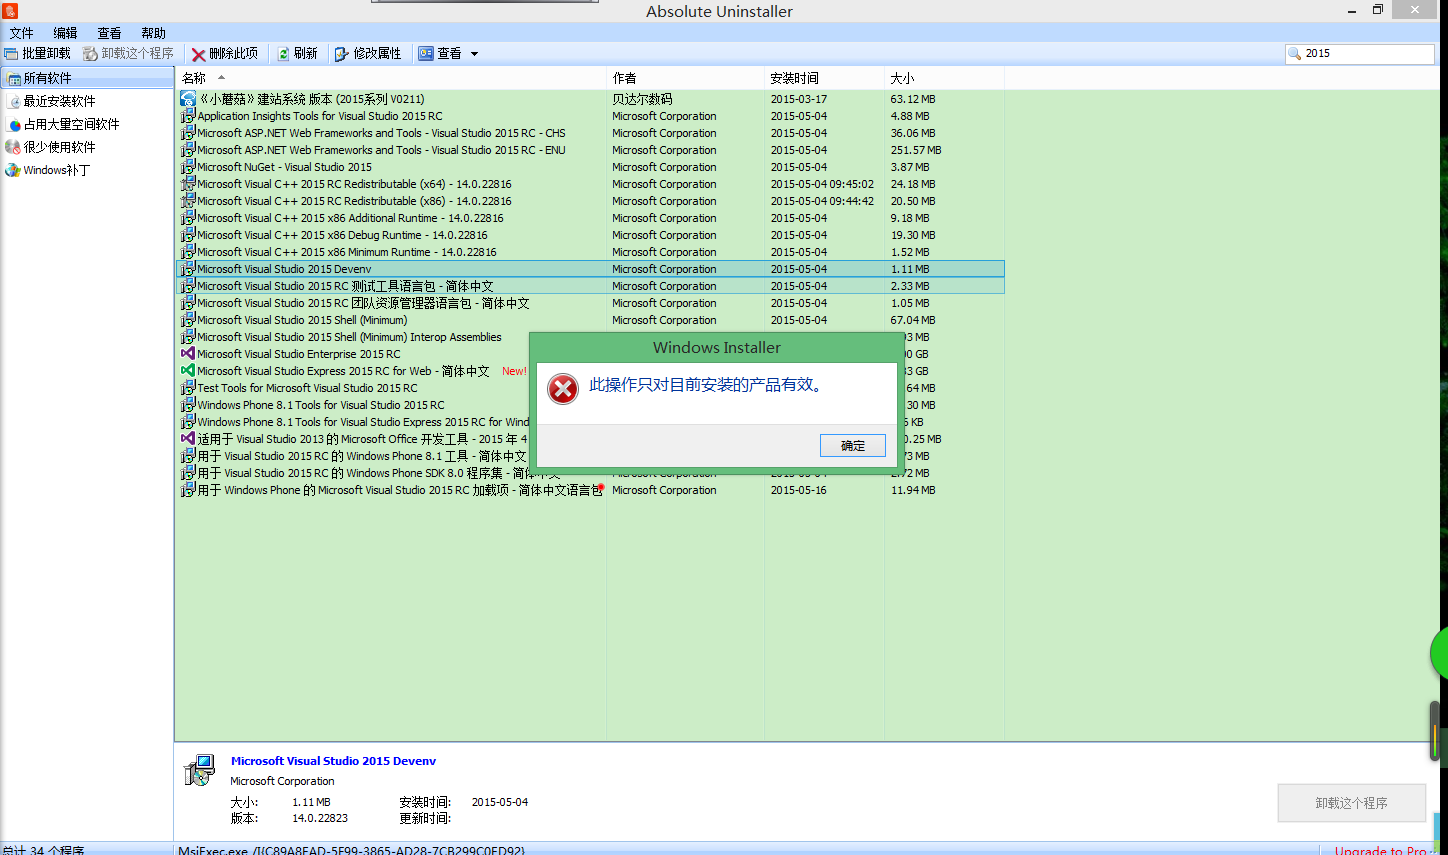Sort by the 作者 column header
Image resolution: width=1448 pixels, height=855 pixels.
685,78
